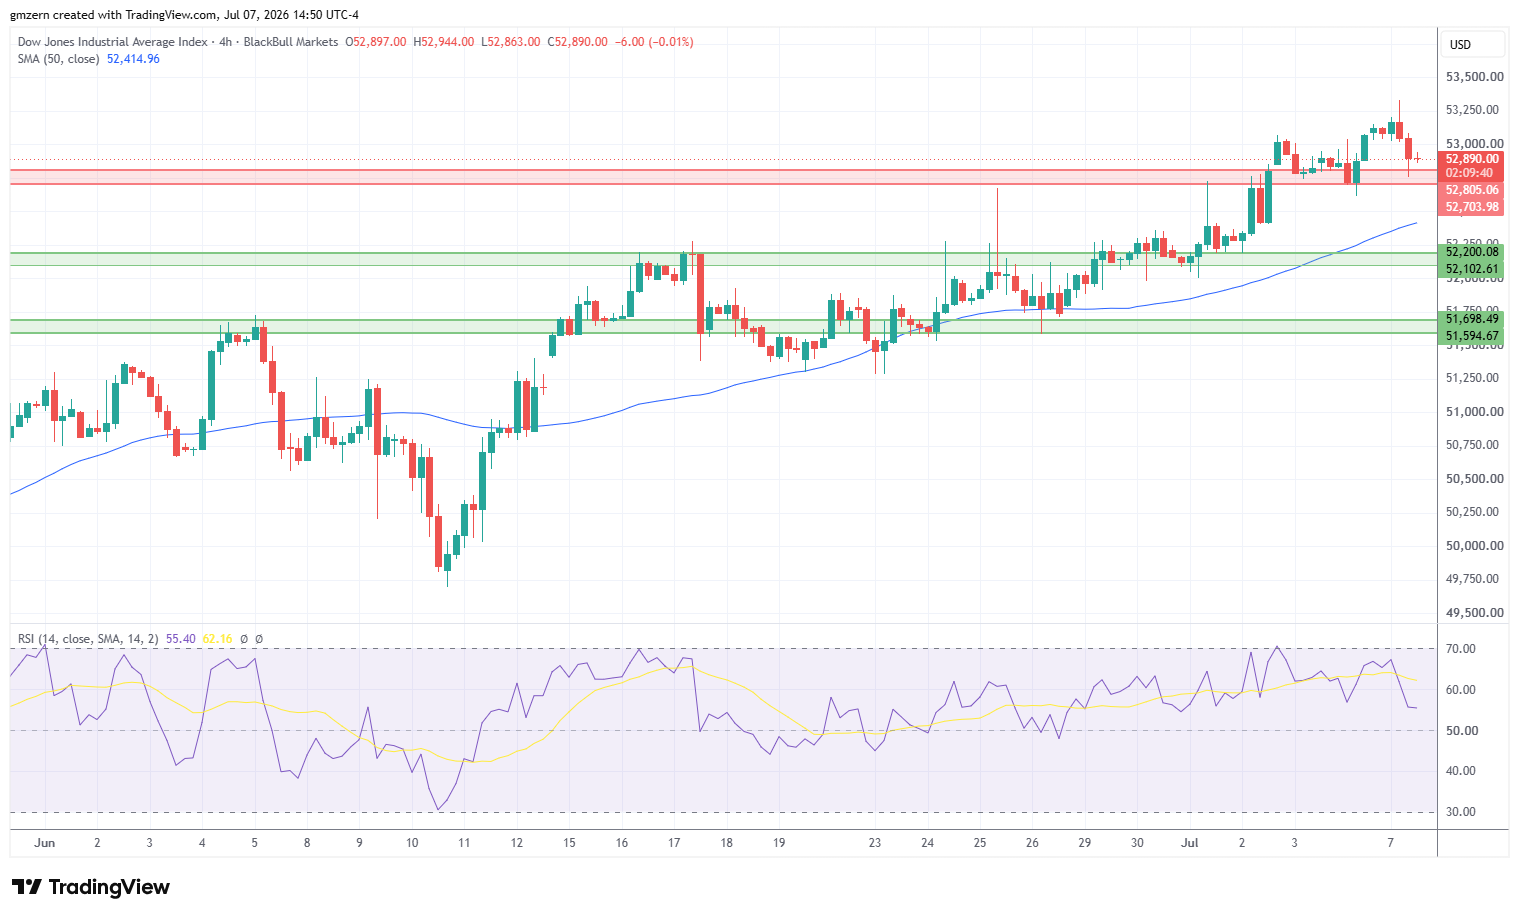The height and width of the screenshot is (917, 1519).
Task: Click the RSI value 55.40
Action: [x=181, y=639]
